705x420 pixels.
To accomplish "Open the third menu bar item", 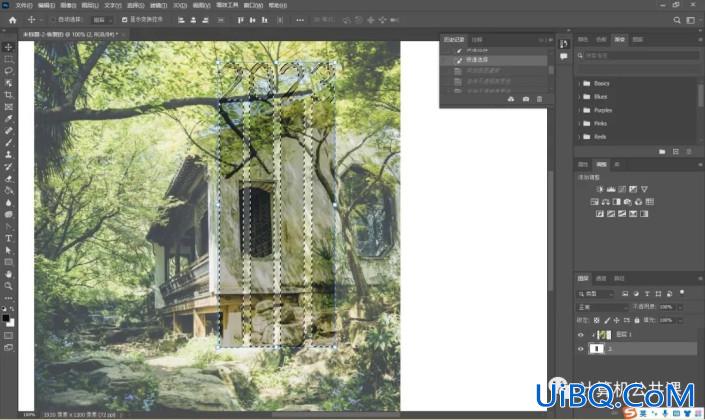I will [68, 5].
